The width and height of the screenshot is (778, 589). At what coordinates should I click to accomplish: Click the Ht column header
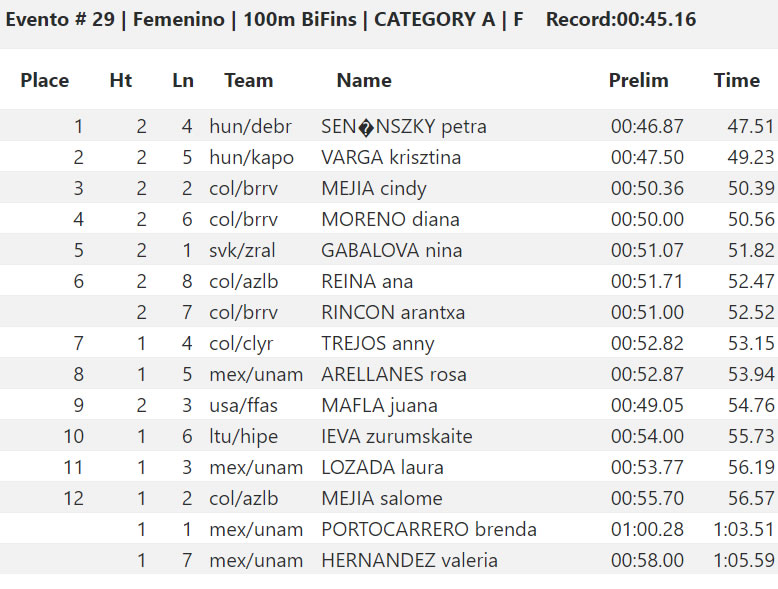121,80
